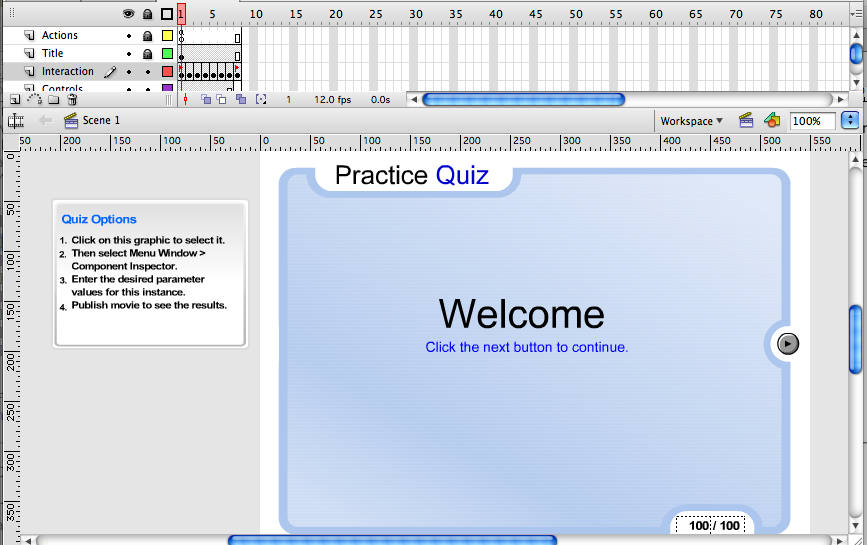
Task: Click the Show/Hide All Layers eye icon
Action: [128, 14]
